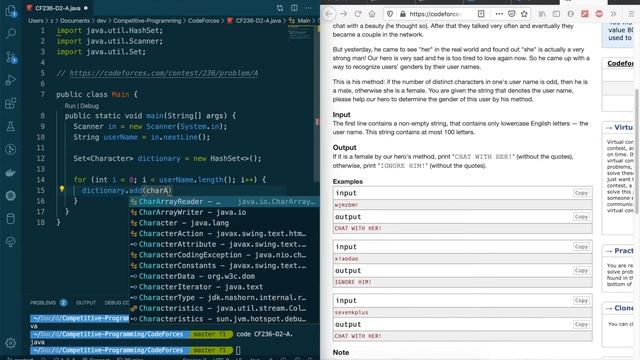The height and width of the screenshot is (360, 640).
Task: Click the lightbulb quick-fix icon on line 15
Action: tap(62, 189)
